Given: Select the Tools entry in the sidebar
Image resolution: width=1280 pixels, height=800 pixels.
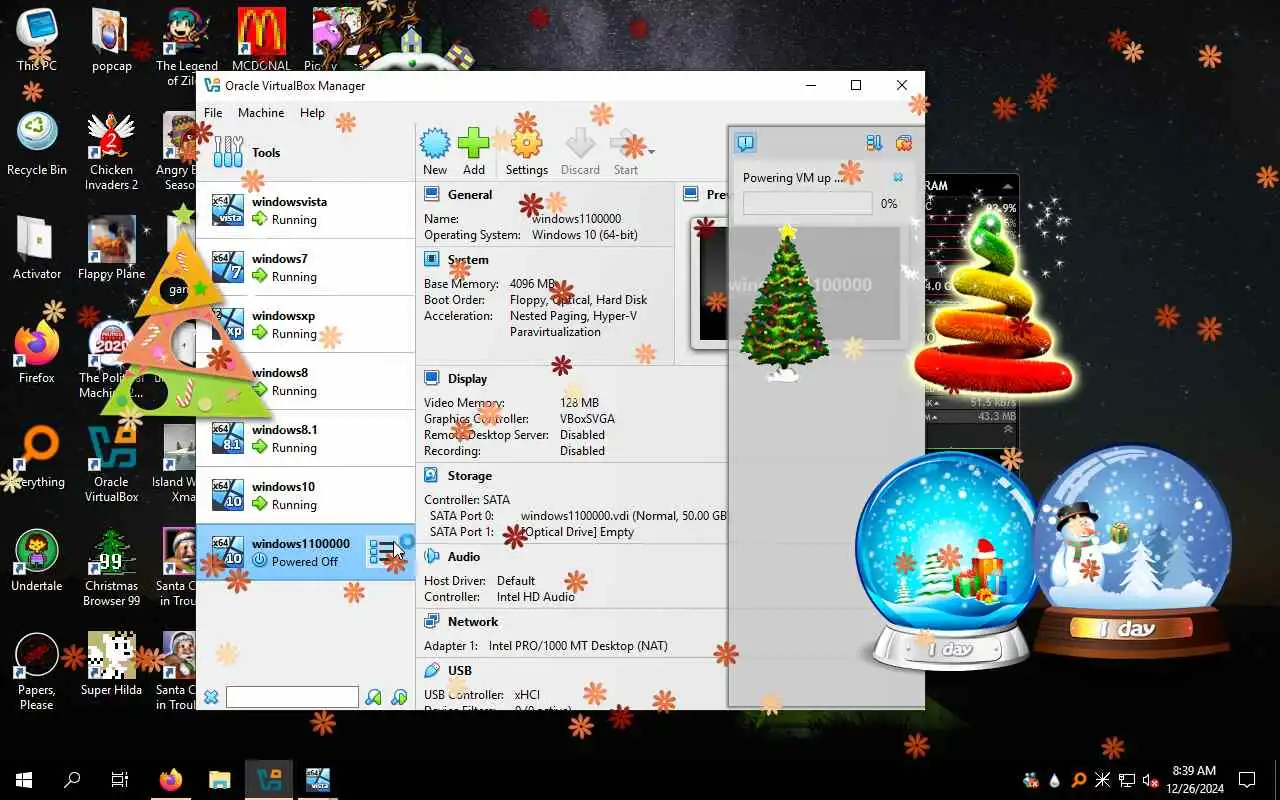Looking at the screenshot, I should click(x=305, y=152).
